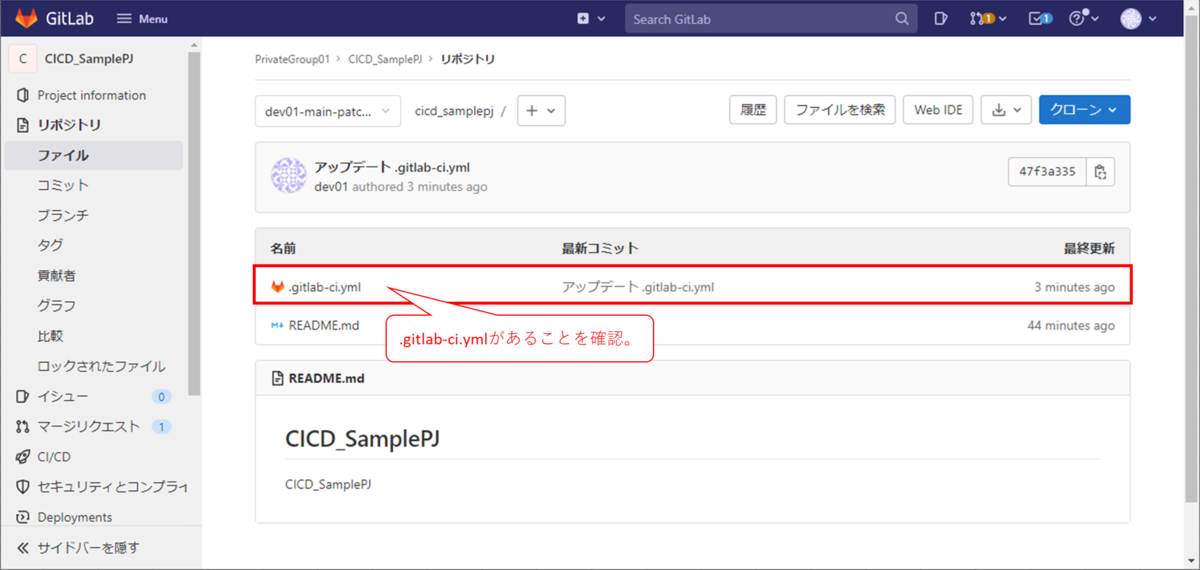Click cicd_samplepj path link
1200x570 pixels.
click(x=454, y=111)
